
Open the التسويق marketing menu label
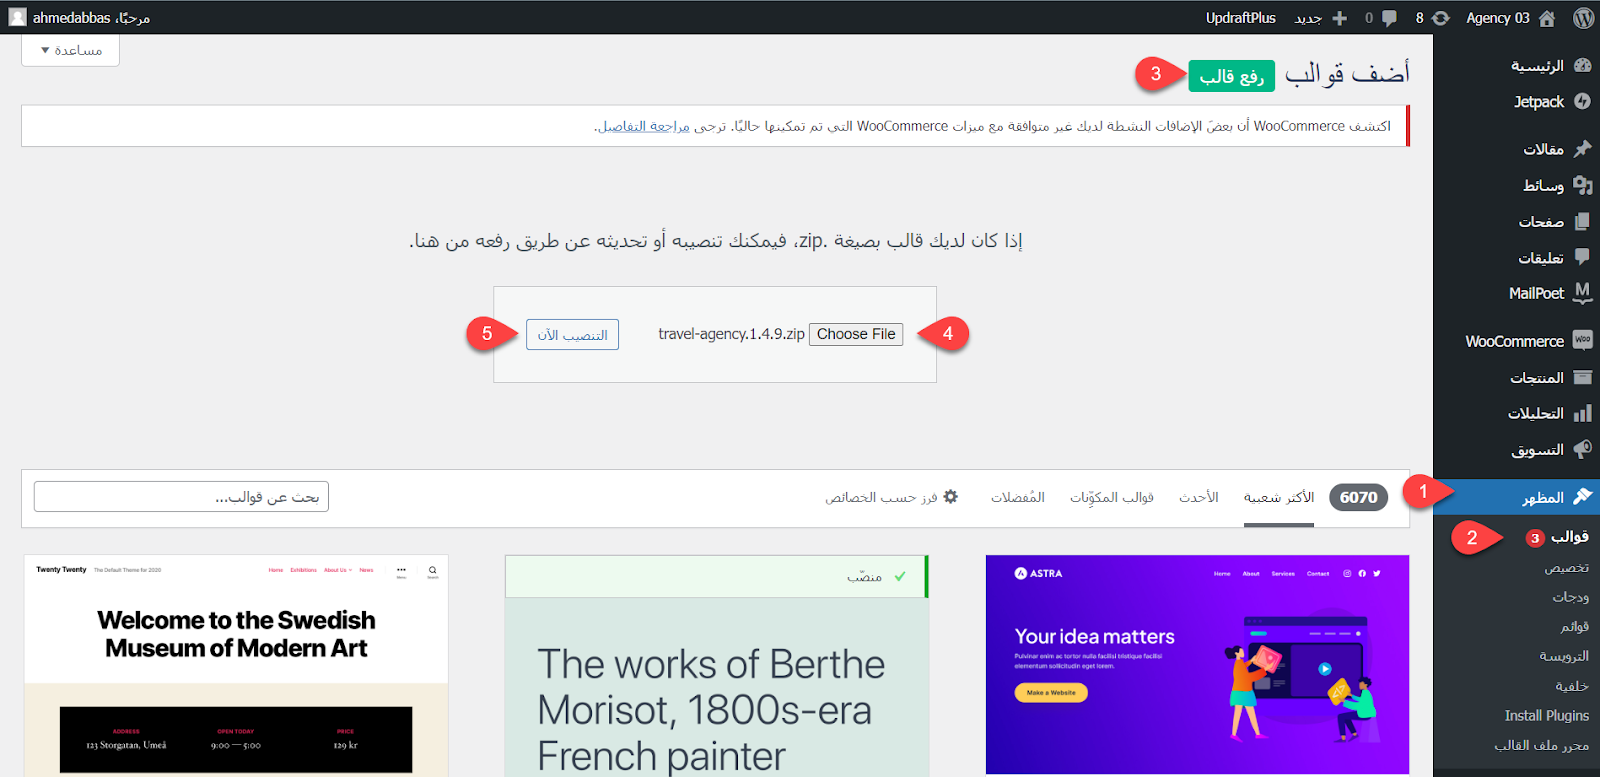1538,449
